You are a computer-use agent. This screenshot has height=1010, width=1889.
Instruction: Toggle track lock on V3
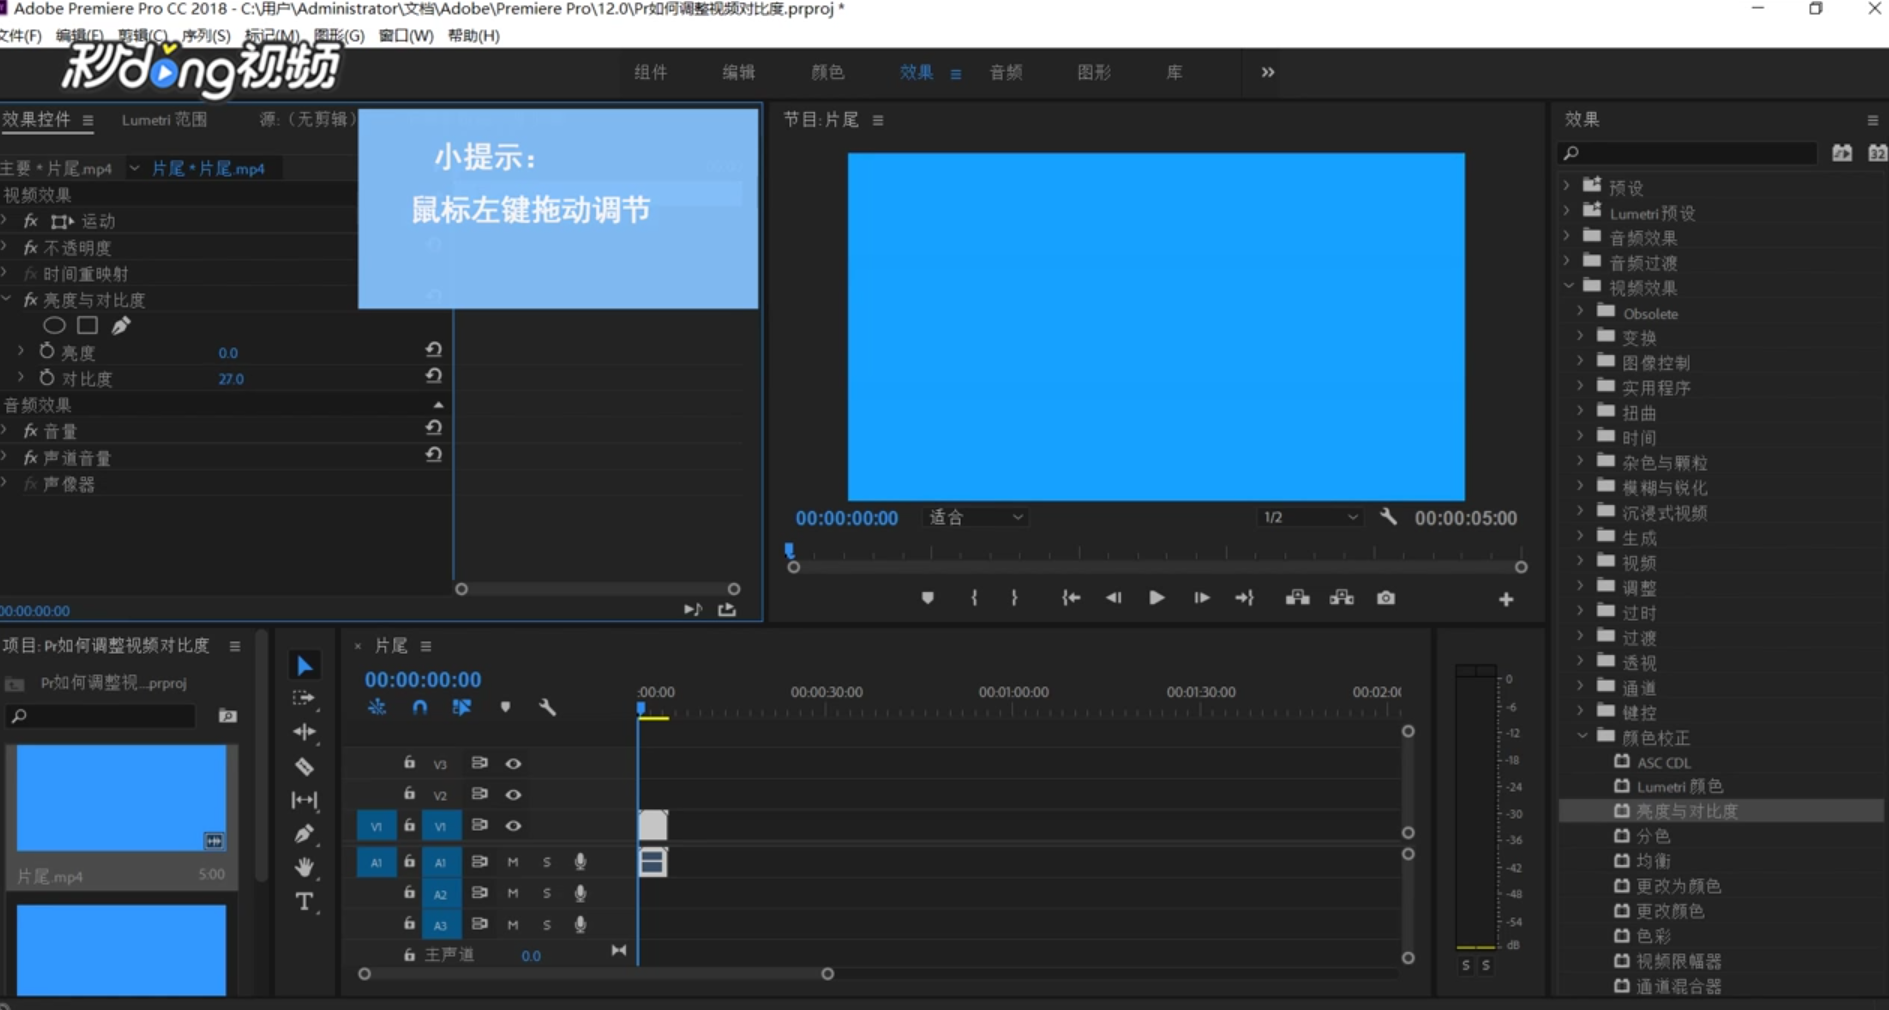(x=409, y=762)
